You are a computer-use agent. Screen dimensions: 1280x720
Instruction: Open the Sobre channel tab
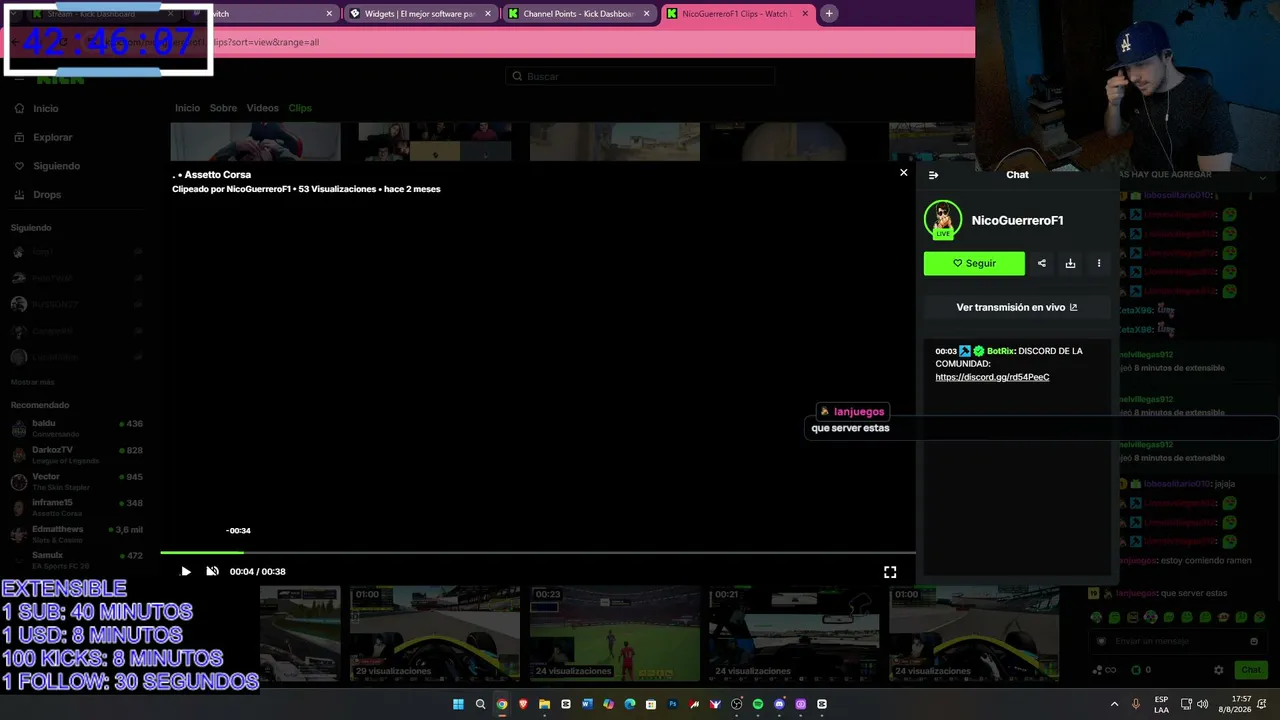(223, 108)
